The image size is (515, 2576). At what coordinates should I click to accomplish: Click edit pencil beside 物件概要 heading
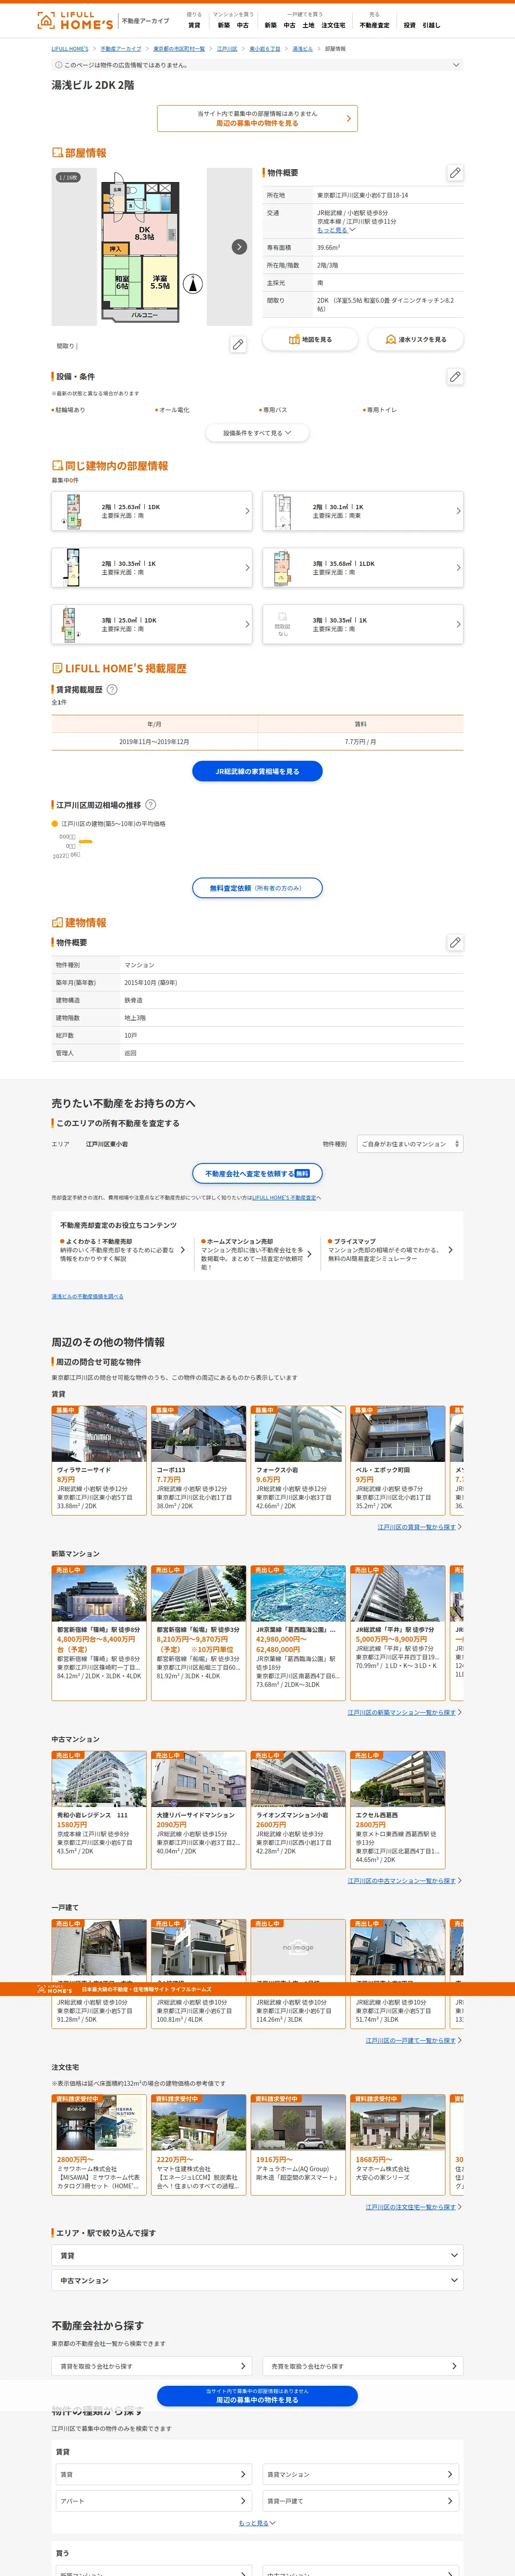pyautogui.click(x=455, y=172)
